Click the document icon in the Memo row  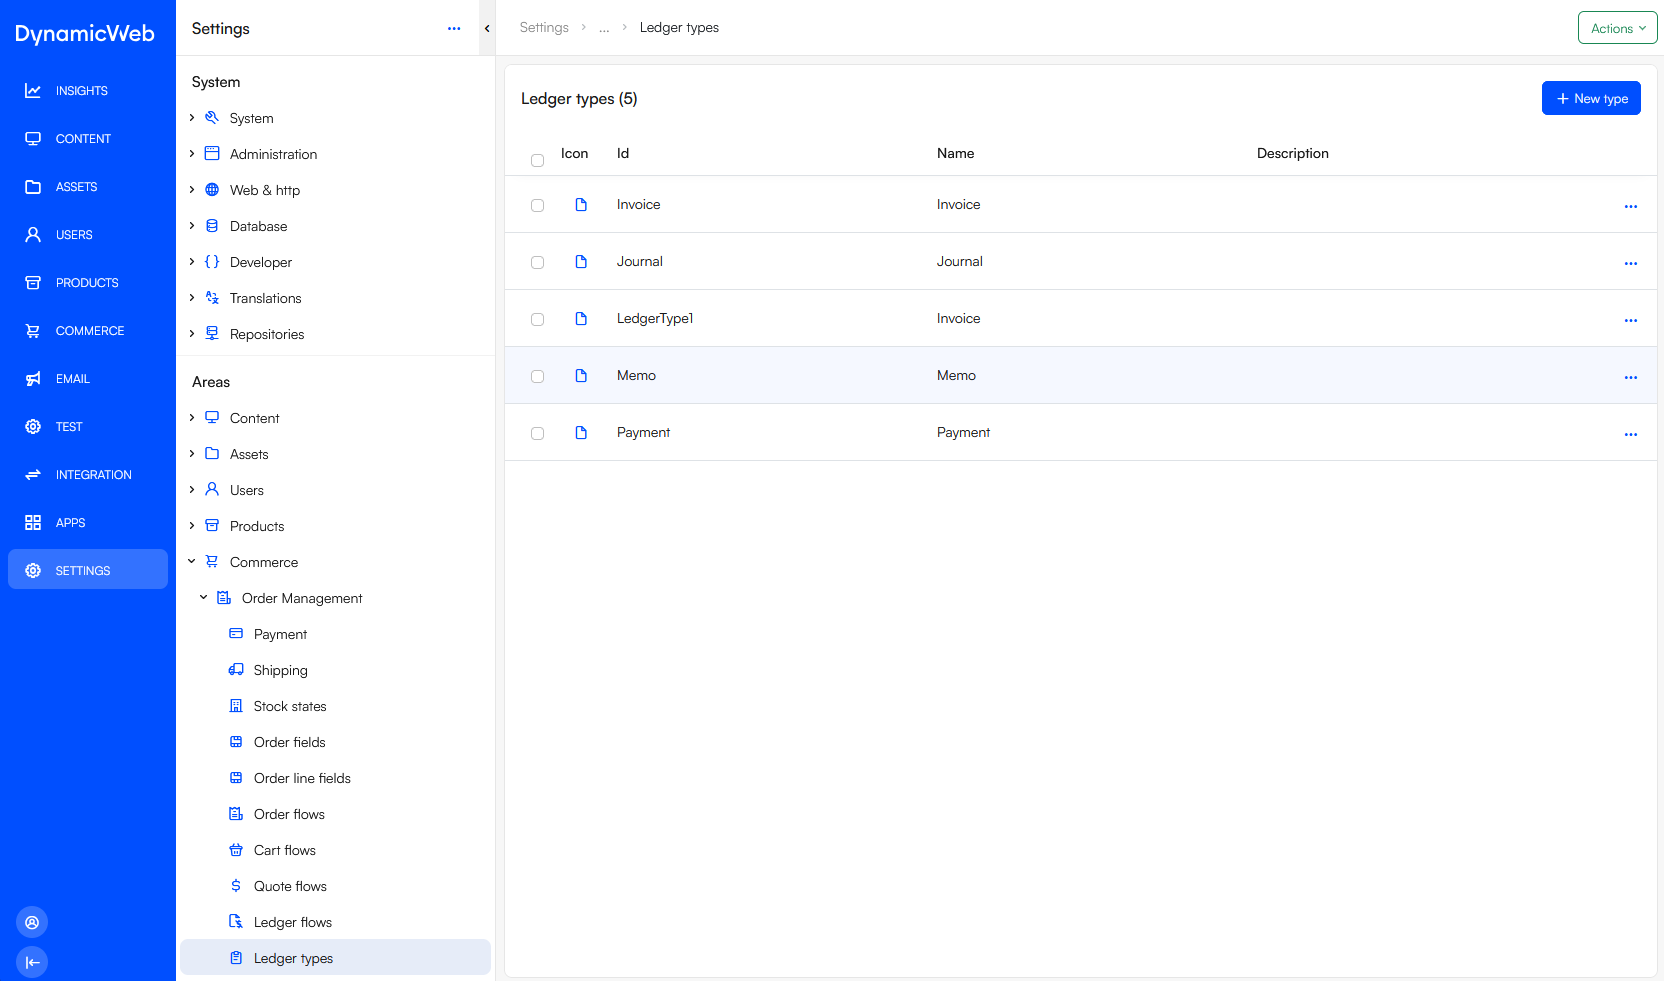click(x=581, y=376)
